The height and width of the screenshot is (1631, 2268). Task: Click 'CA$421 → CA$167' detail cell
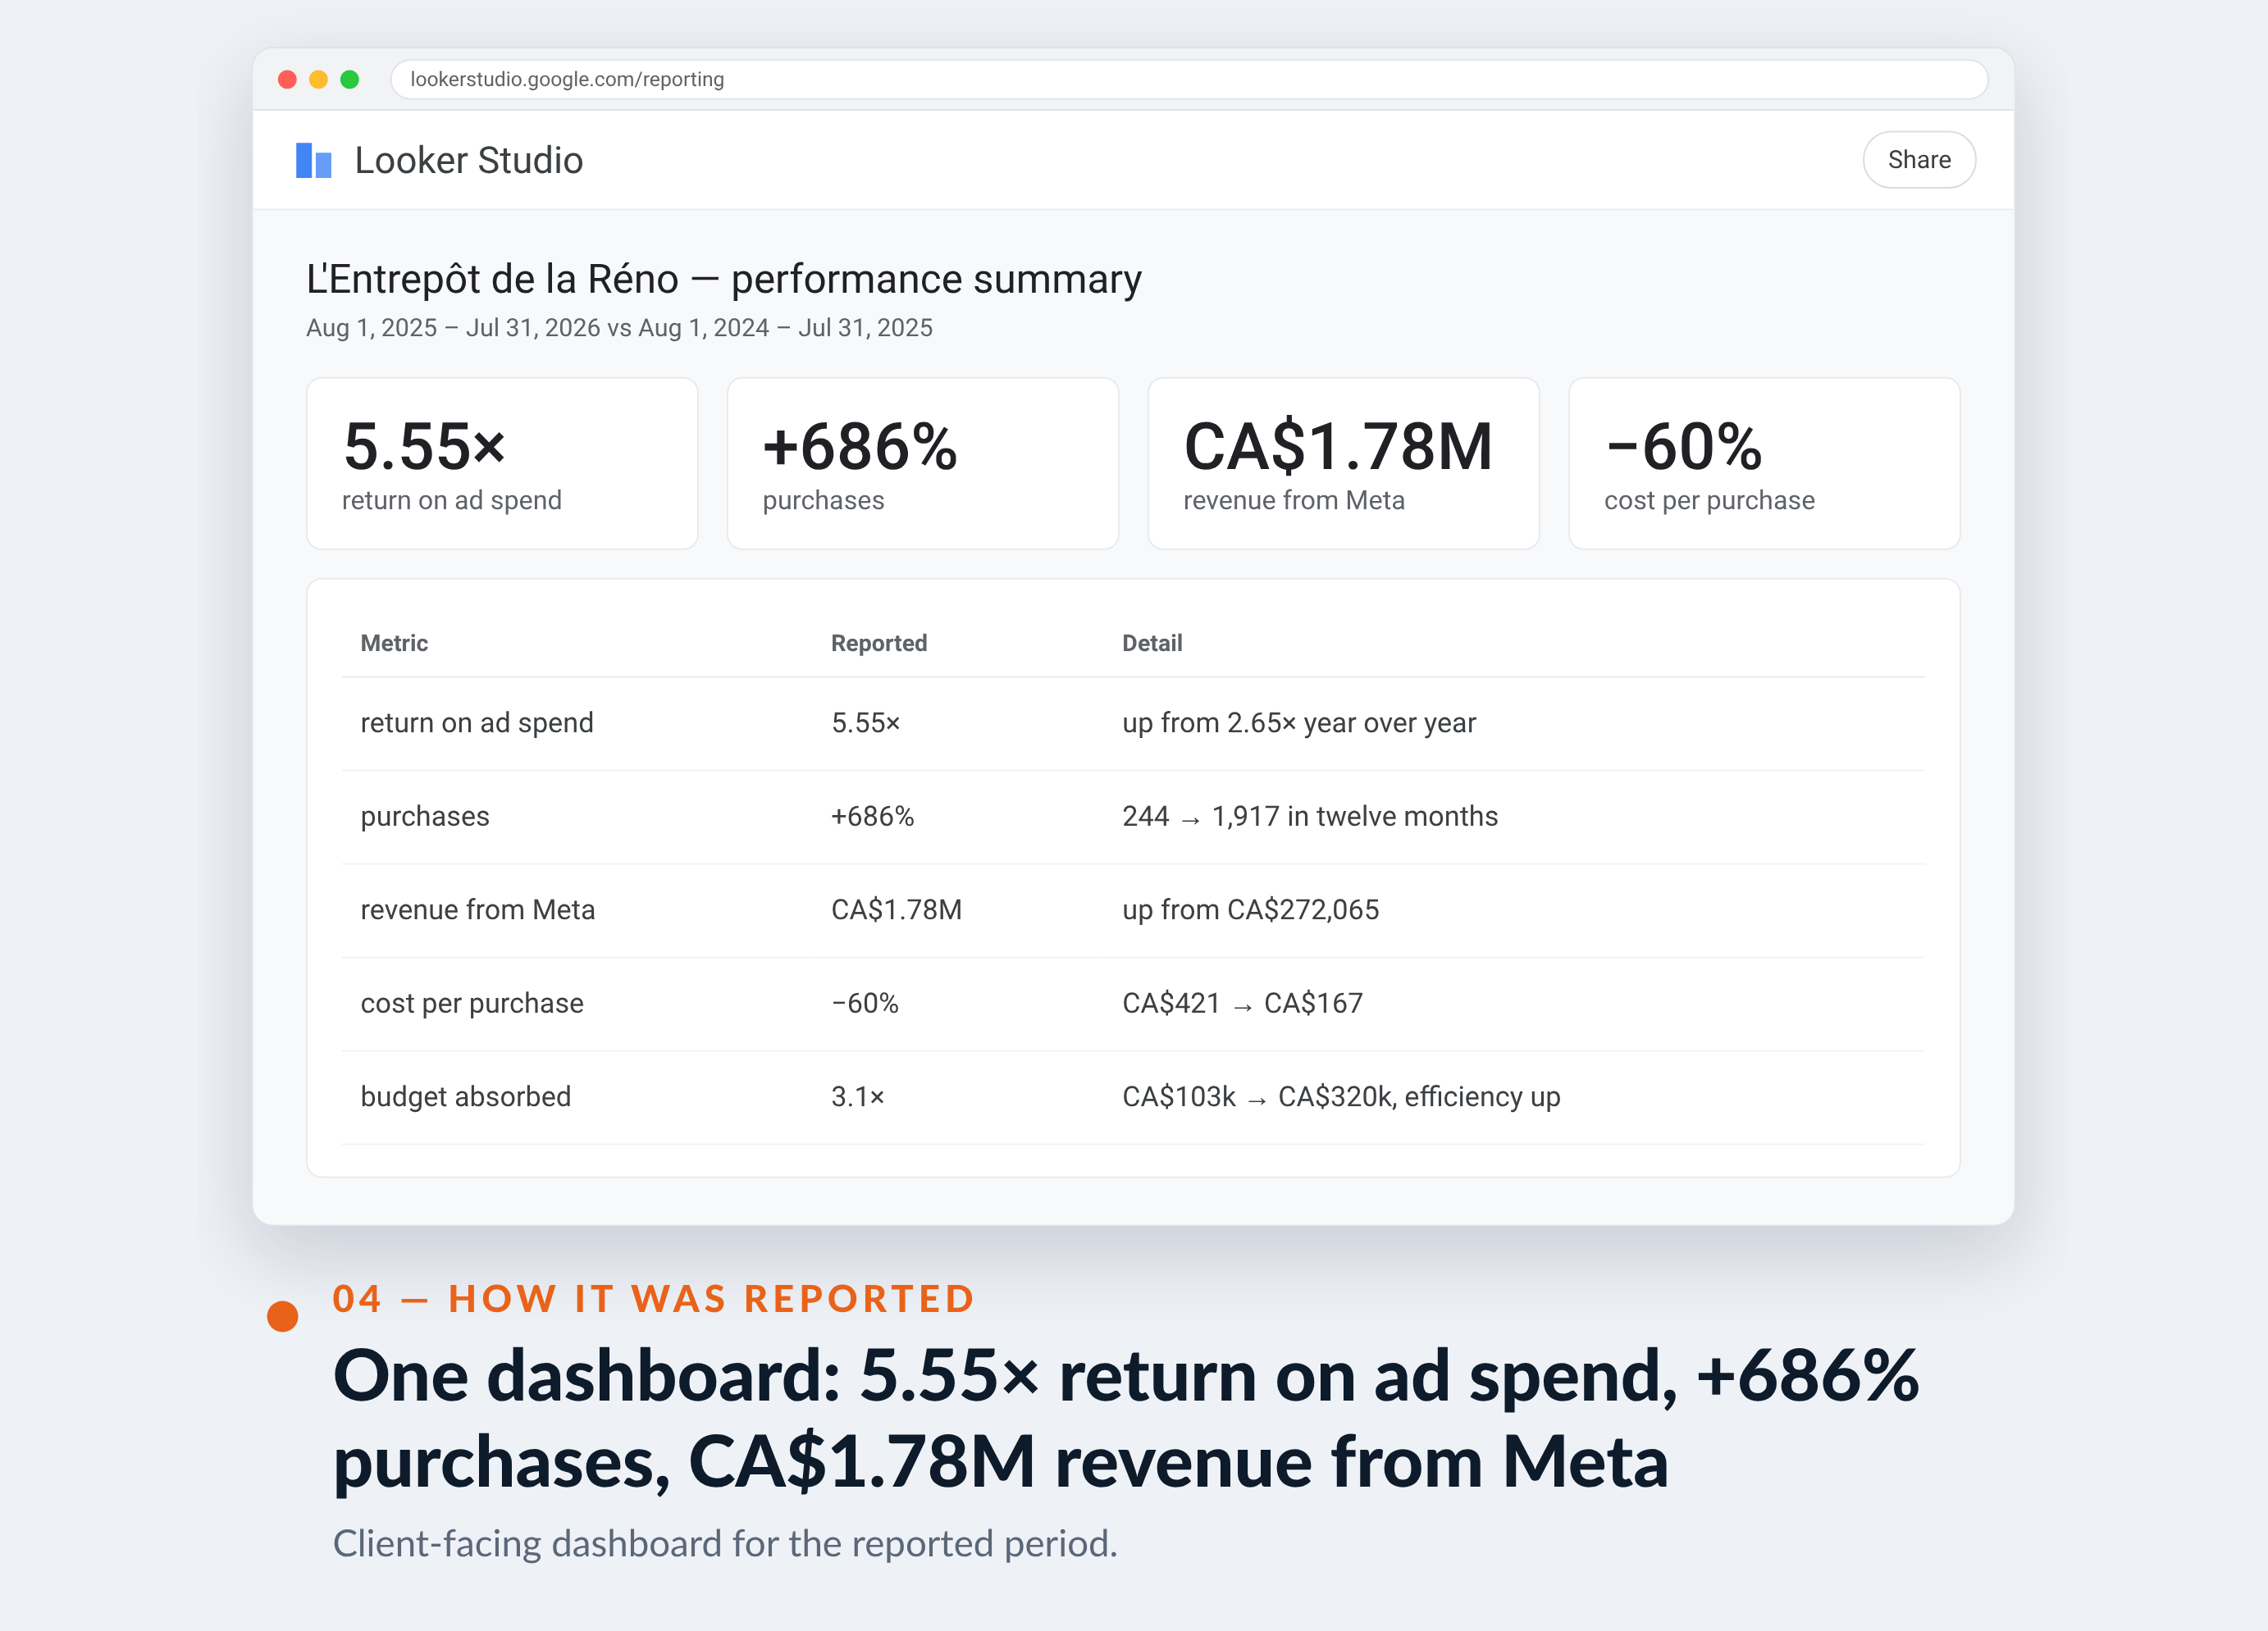coord(1242,1004)
